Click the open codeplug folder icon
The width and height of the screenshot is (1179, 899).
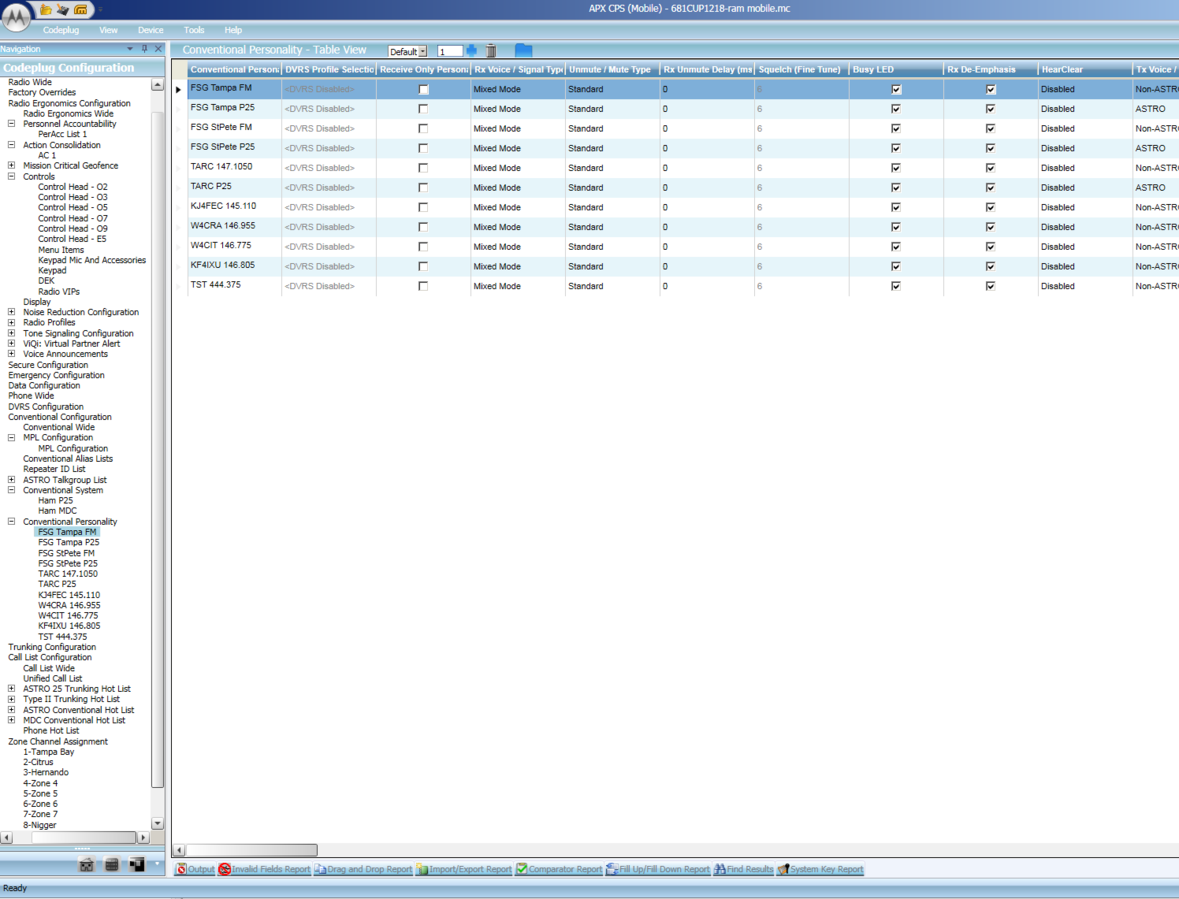(x=45, y=10)
